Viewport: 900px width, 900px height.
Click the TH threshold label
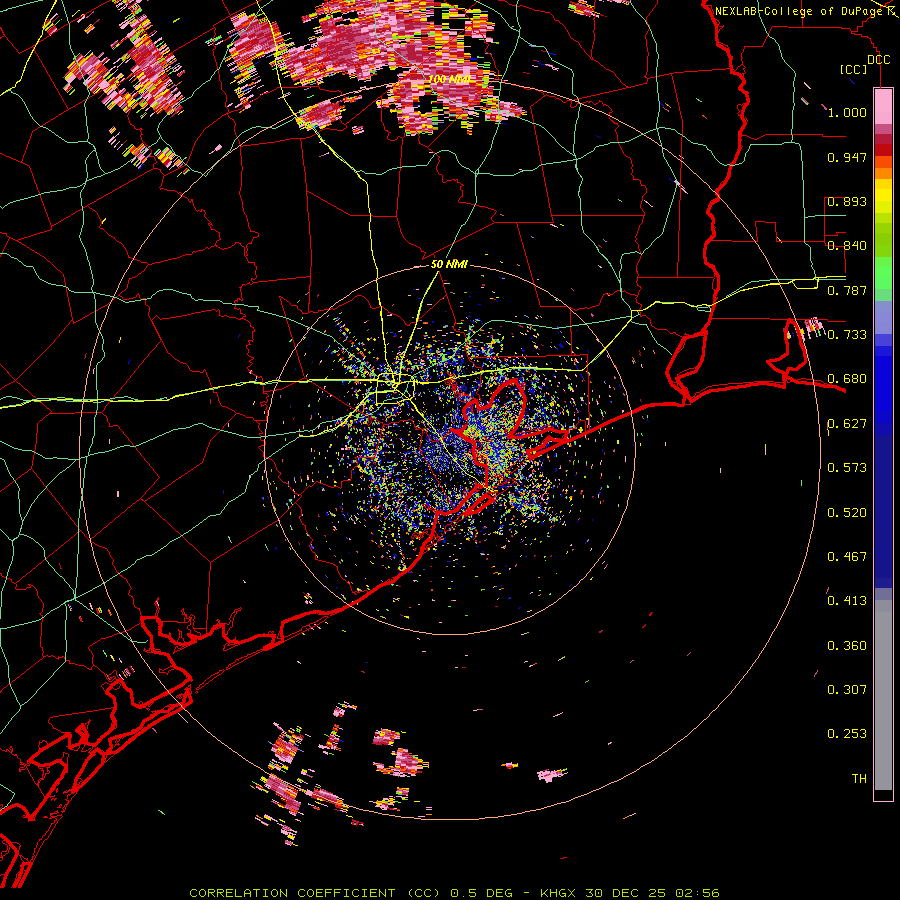point(859,779)
